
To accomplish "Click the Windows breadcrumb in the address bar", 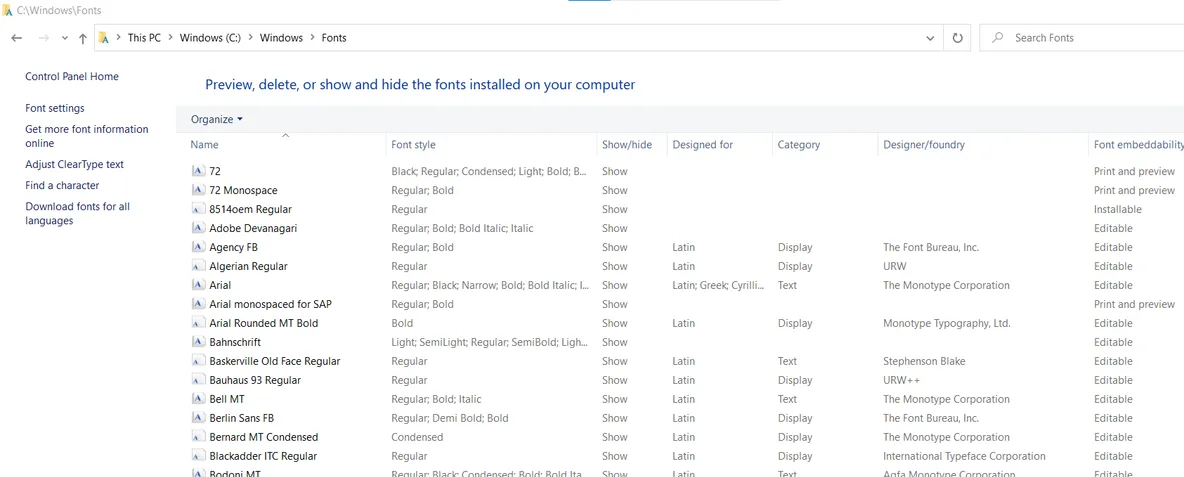I will click(x=281, y=38).
